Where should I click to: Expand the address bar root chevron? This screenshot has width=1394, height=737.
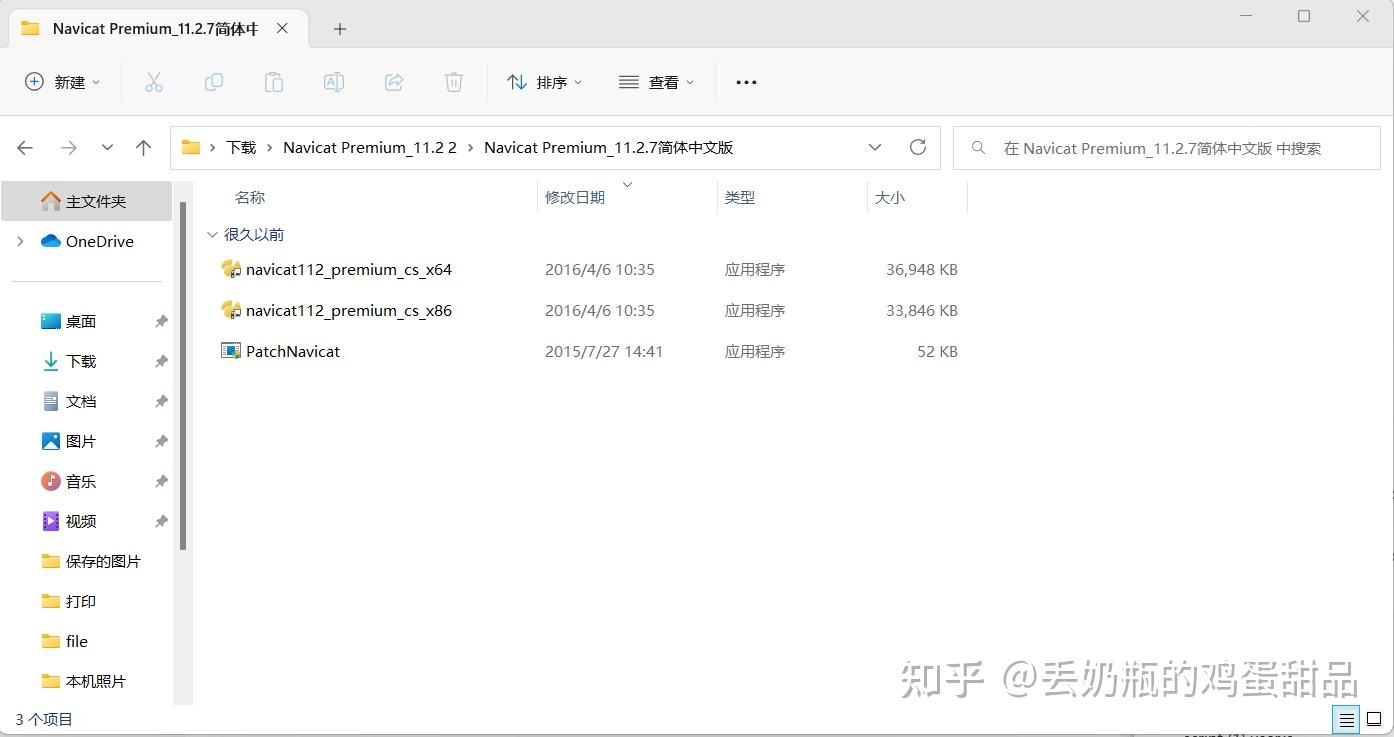click(213, 147)
